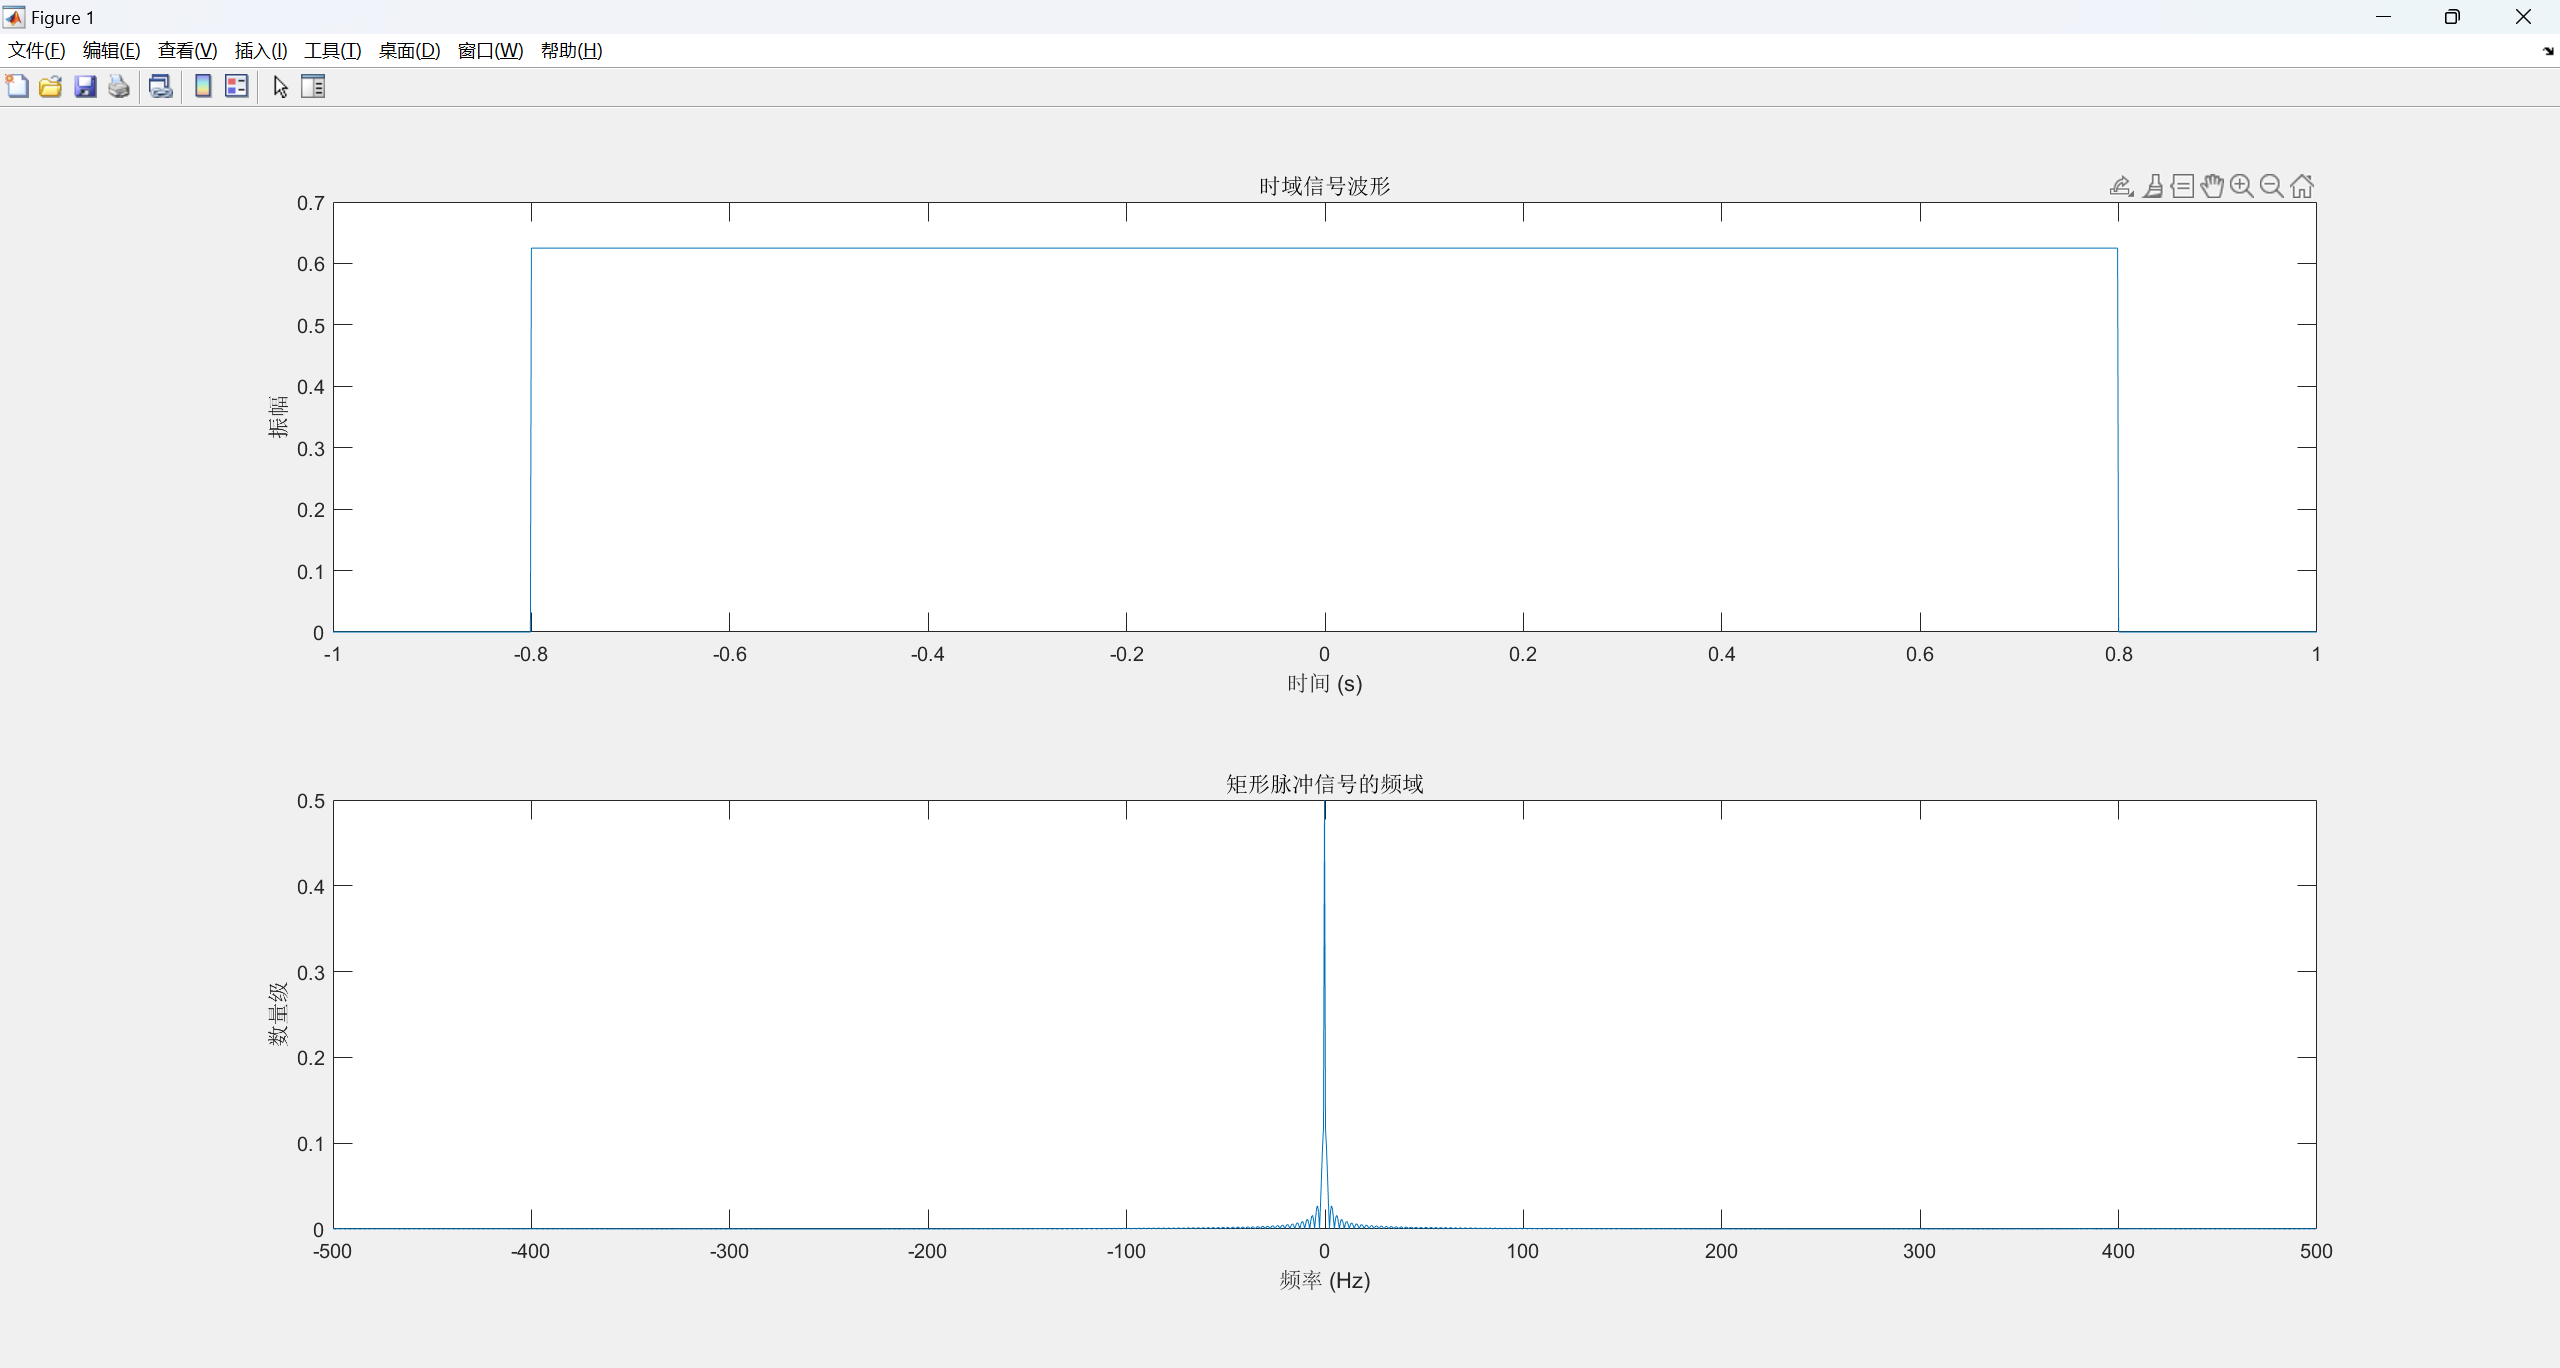Open the 工具(T) menu
The image size is (2560, 1368).
click(x=332, y=51)
